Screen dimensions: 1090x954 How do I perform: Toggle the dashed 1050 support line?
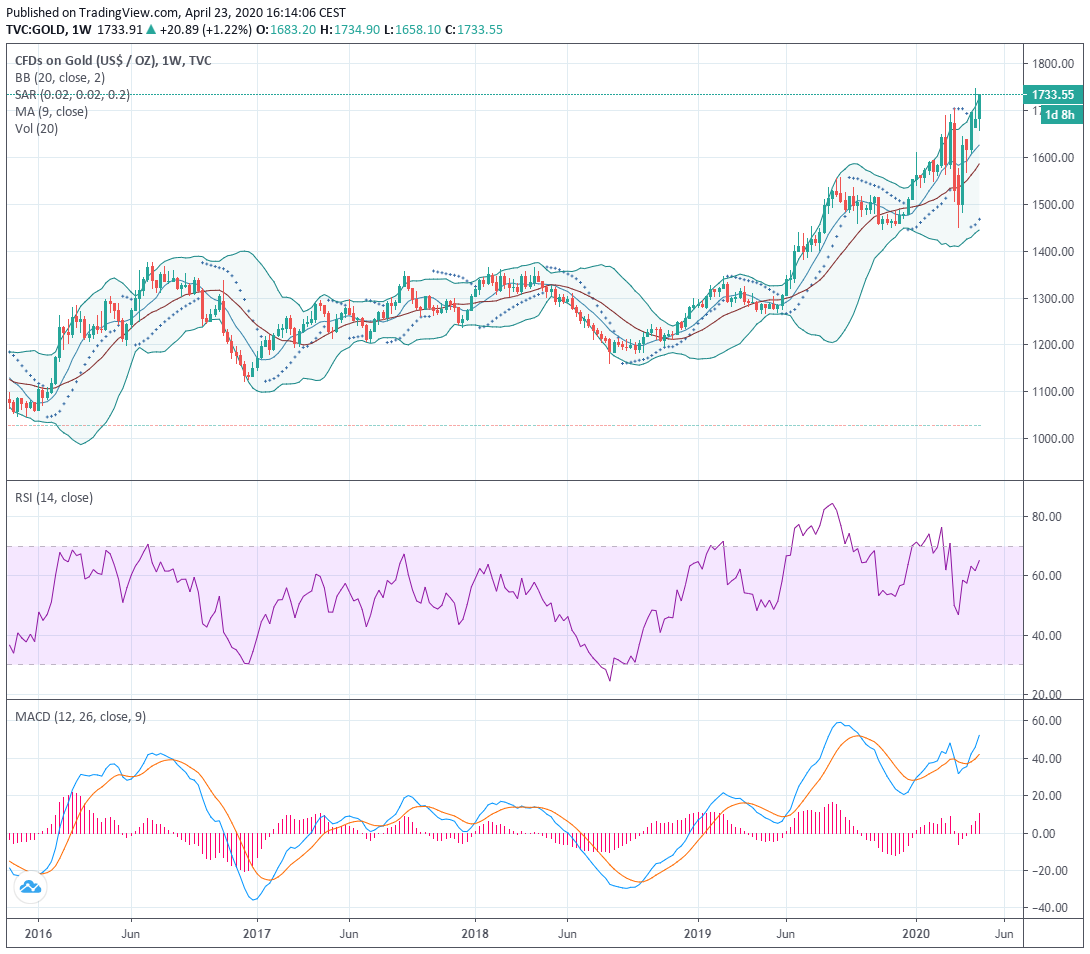[x=500, y=424]
